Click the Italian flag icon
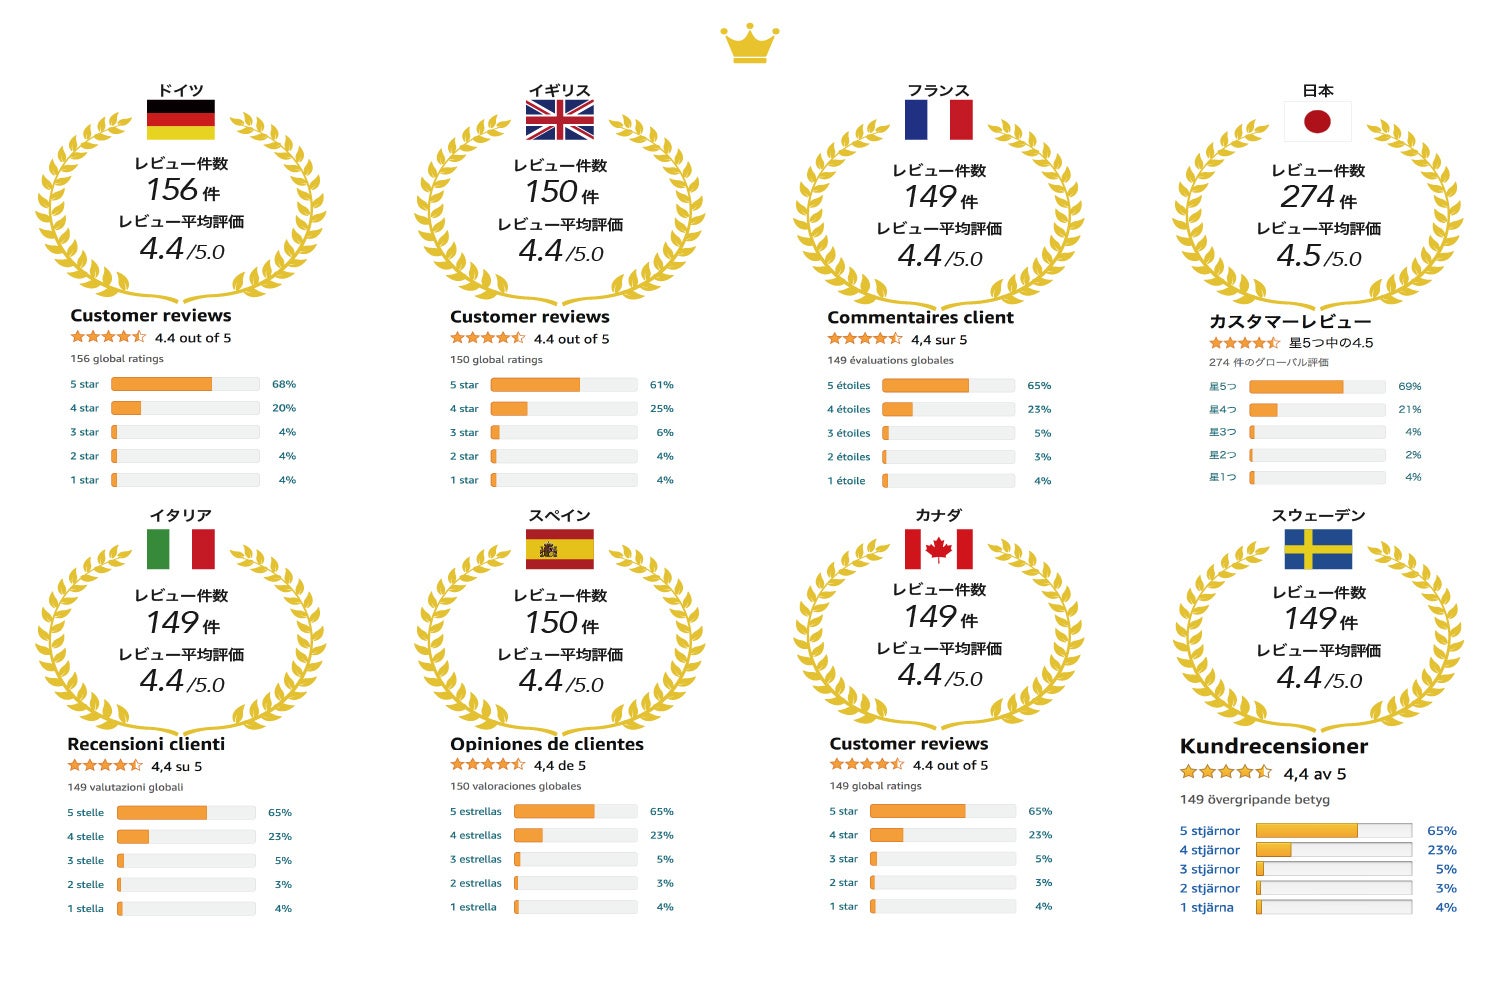This screenshot has width=1500, height=1000. tap(181, 549)
